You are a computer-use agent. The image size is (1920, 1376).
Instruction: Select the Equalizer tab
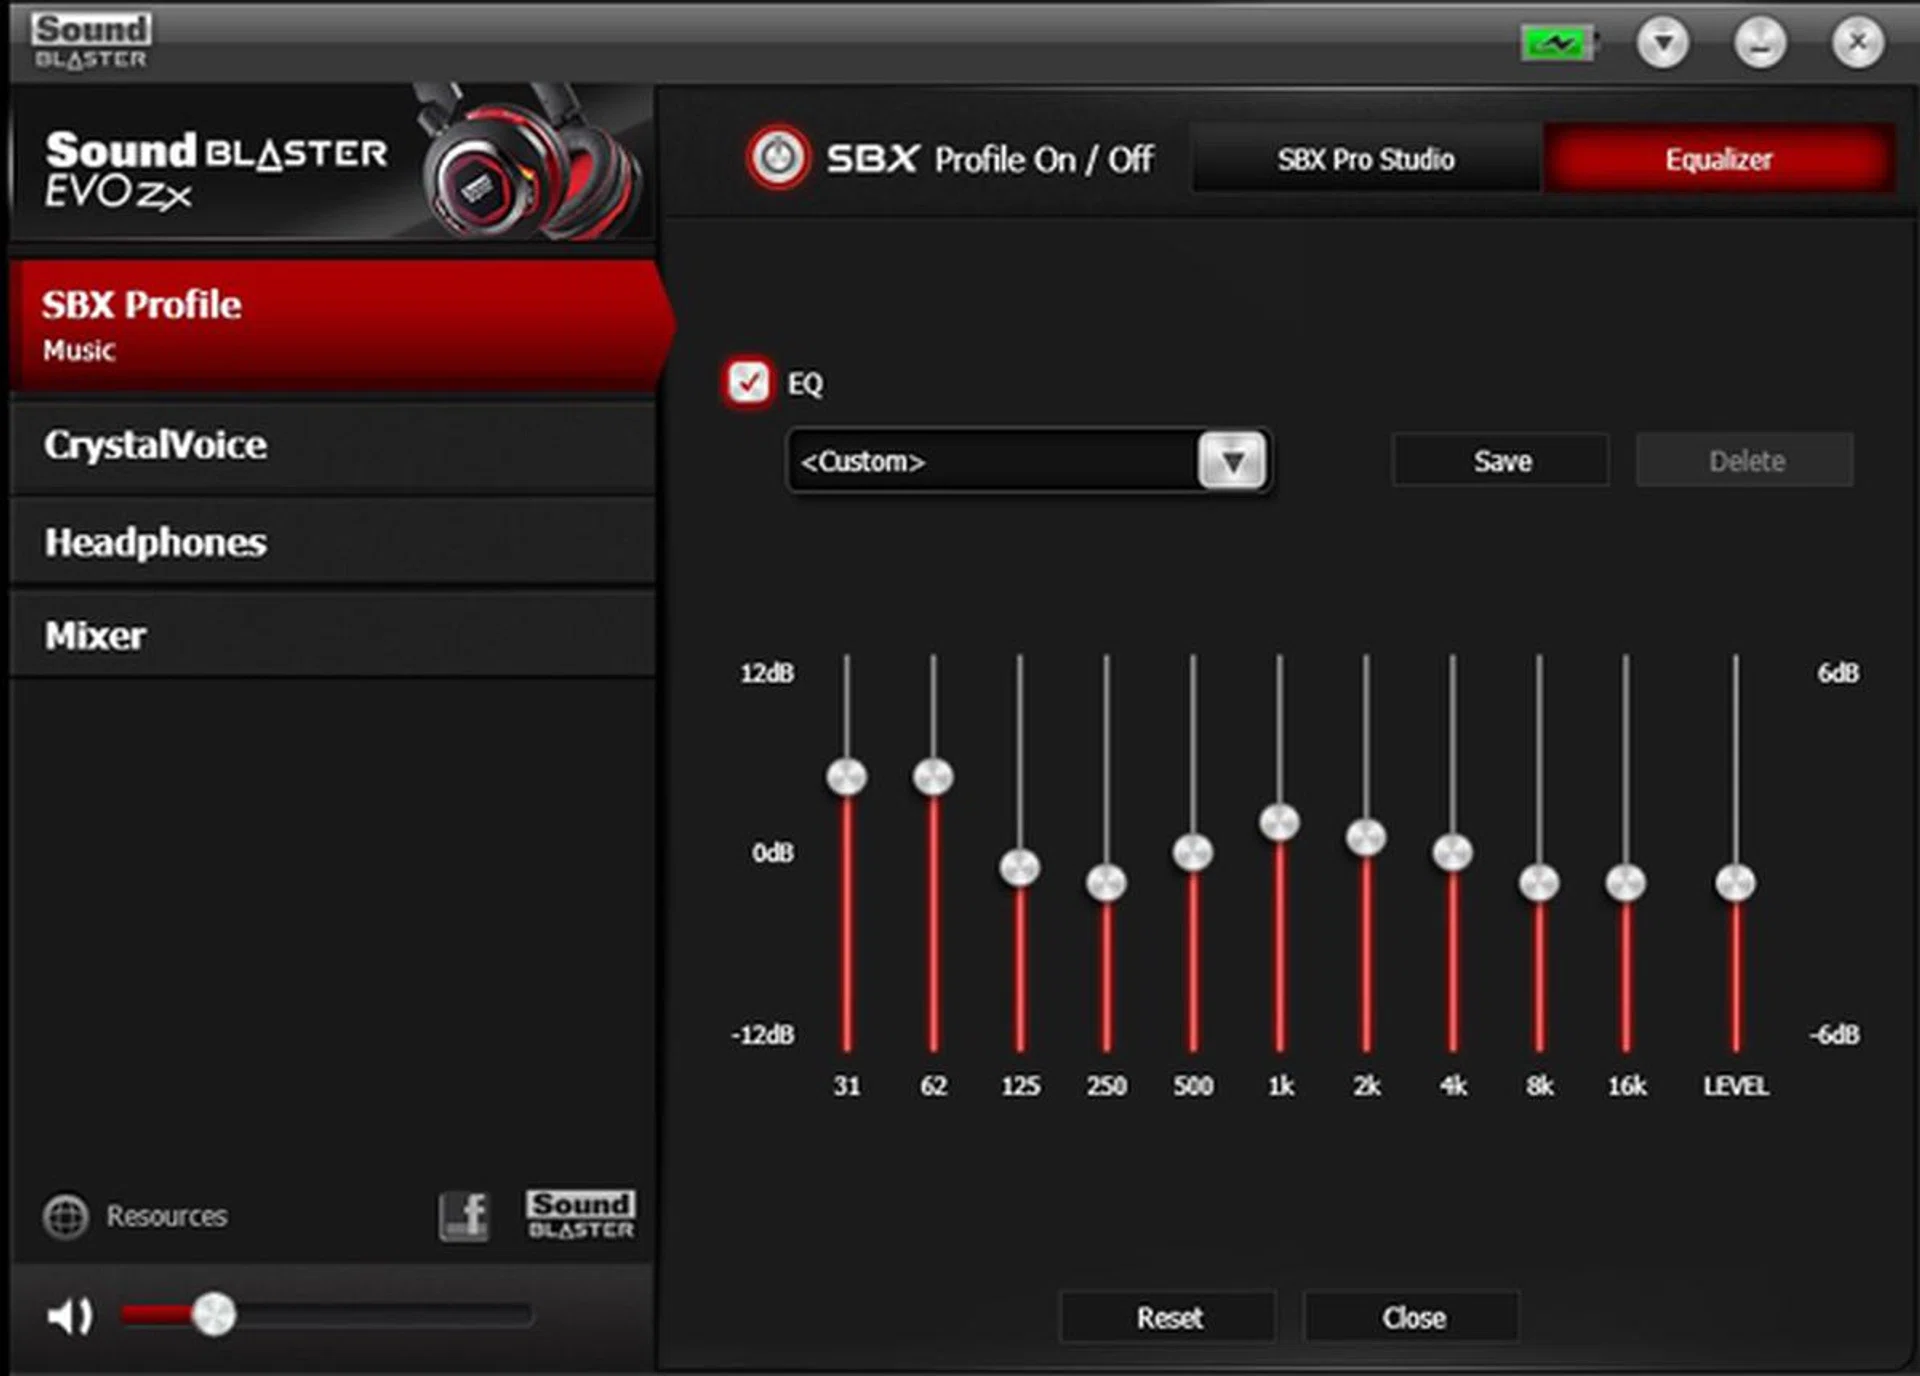pos(1718,159)
